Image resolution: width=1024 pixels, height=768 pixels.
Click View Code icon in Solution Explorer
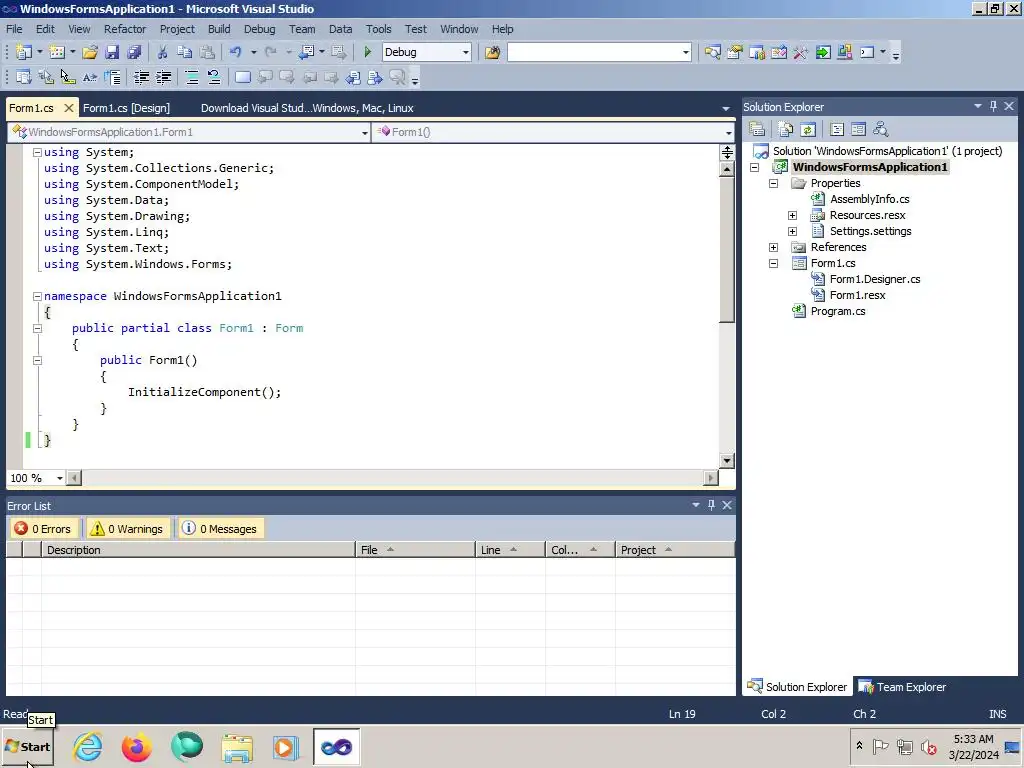pos(837,129)
